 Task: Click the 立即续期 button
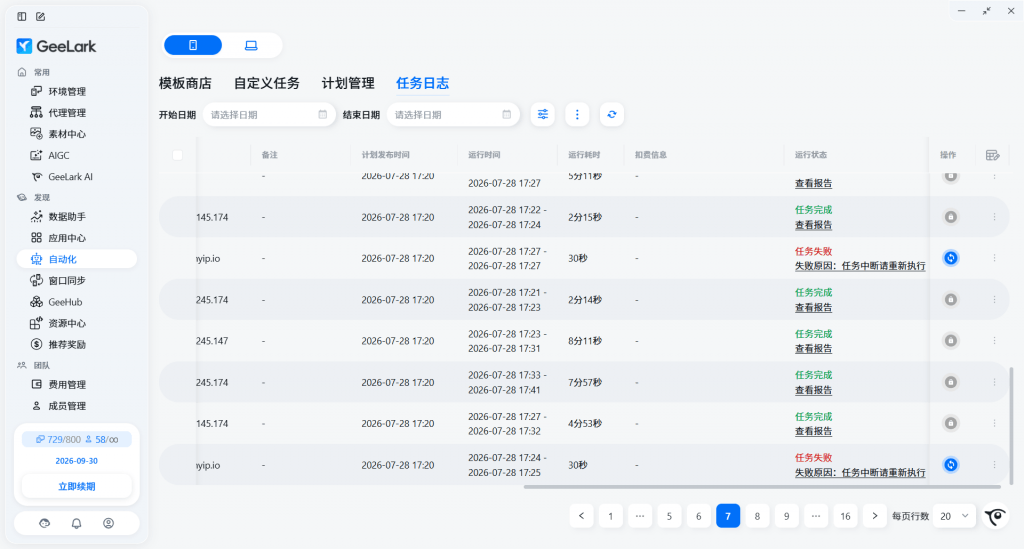(76, 486)
